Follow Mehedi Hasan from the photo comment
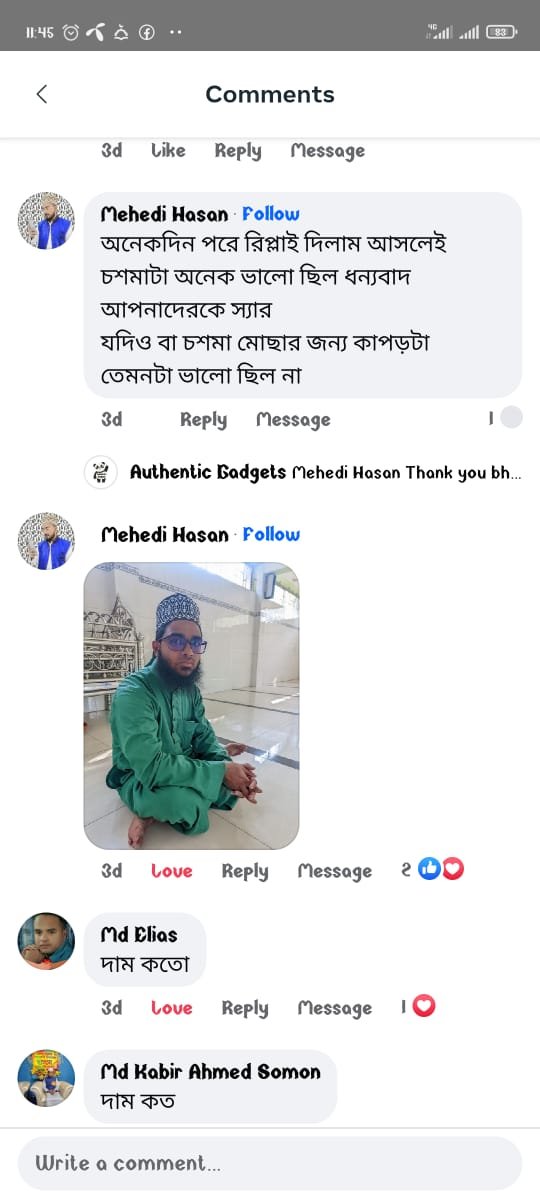Screen dimensions: 540x1200 pyautogui.click(x=271, y=535)
